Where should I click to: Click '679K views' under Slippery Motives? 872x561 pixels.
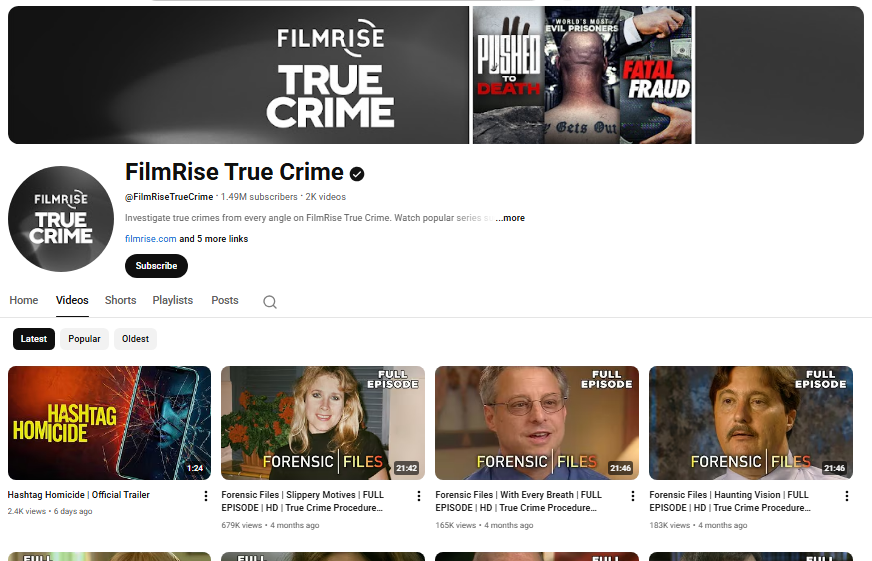[241, 525]
